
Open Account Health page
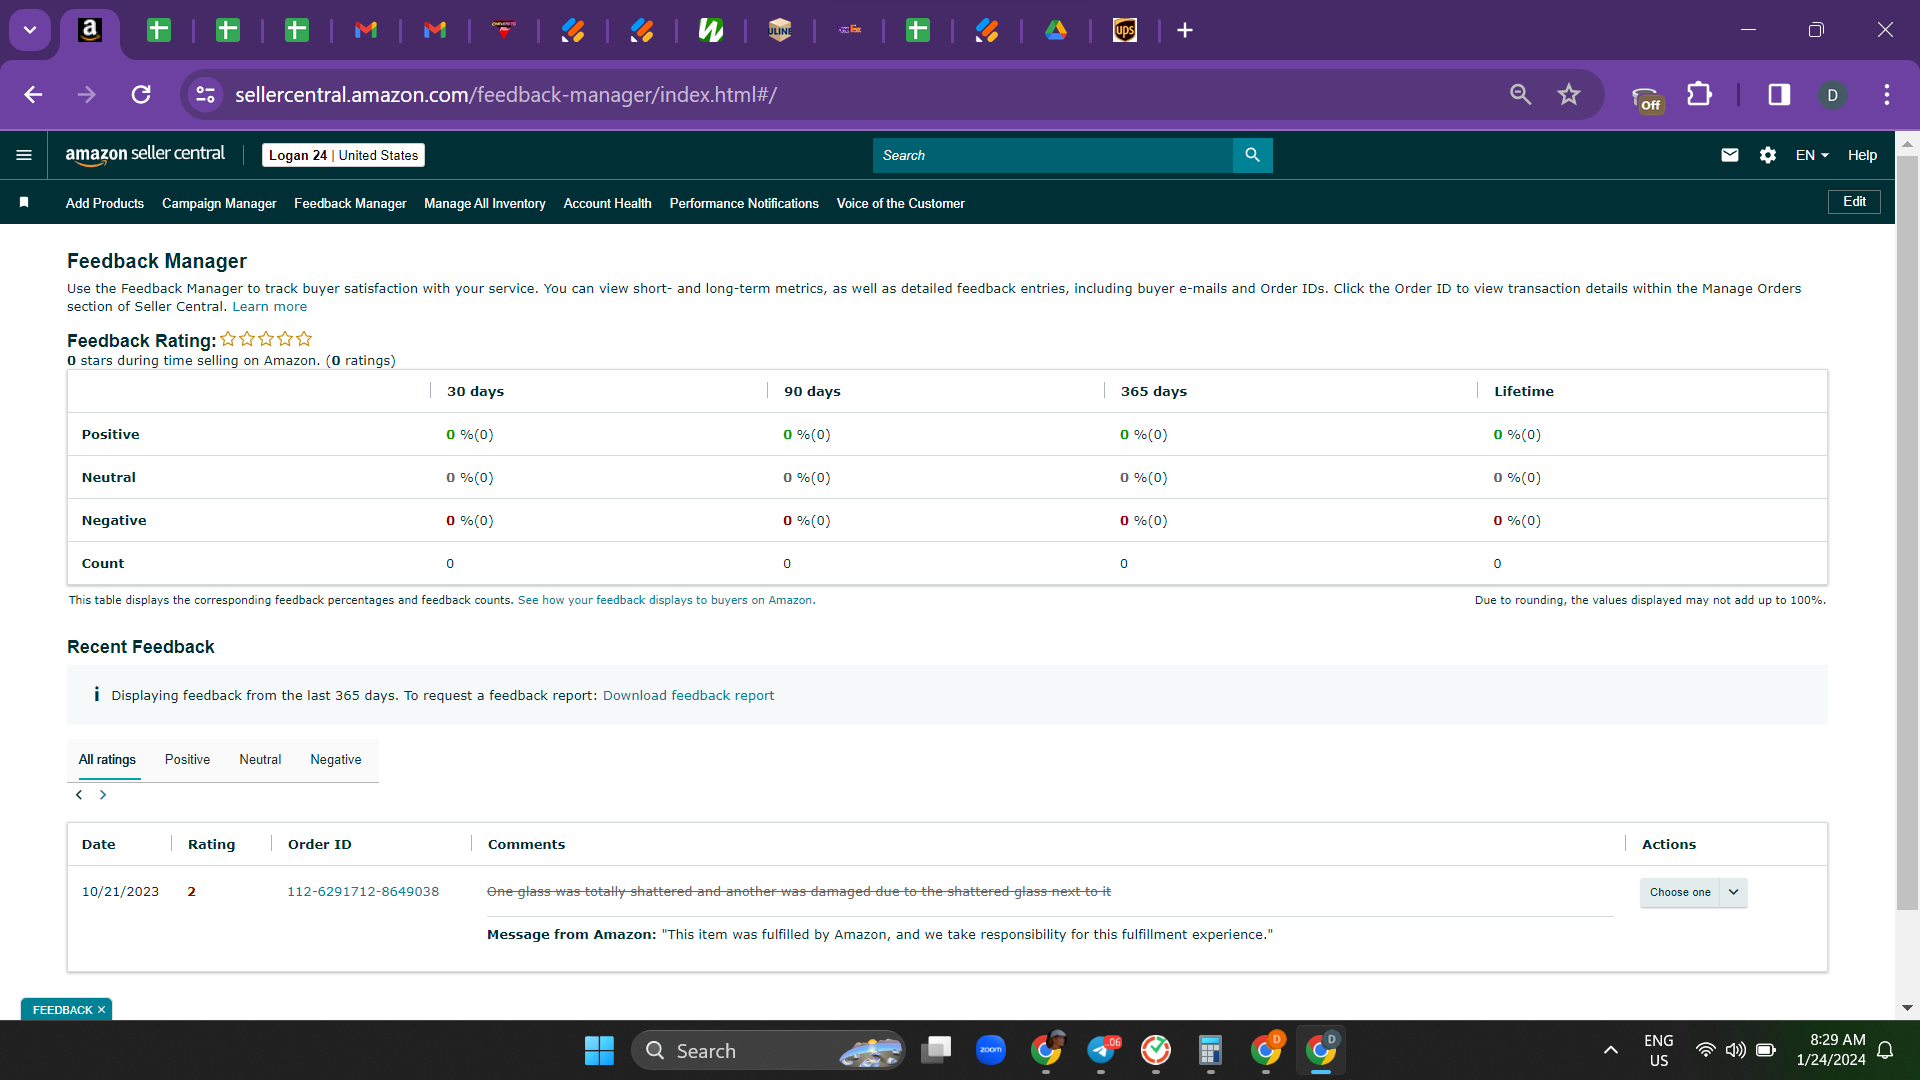pyautogui.click(x=607, y=203)
